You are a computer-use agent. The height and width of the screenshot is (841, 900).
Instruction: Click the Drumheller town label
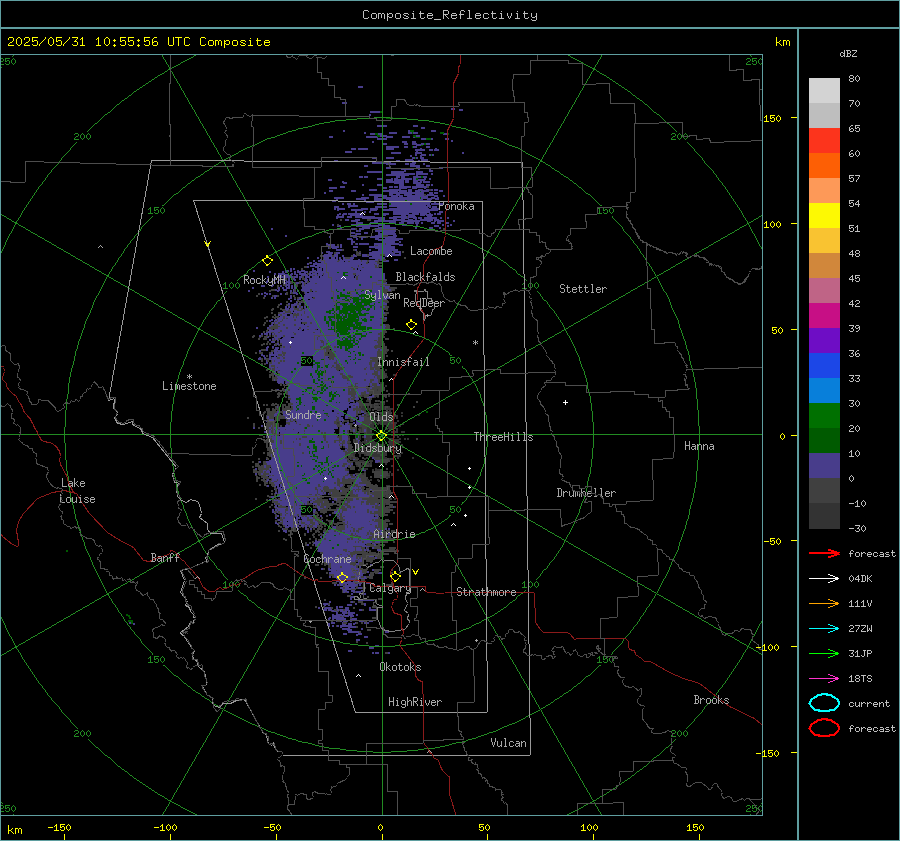(586, 493)
